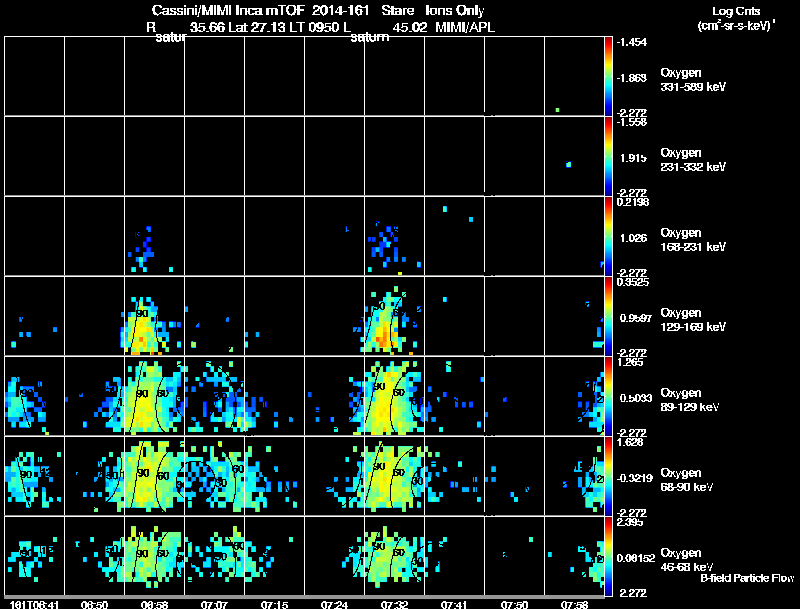This screenshot has height=609, width=800.
Task: Click the '1.628' colorbar value
Action: 630,442
